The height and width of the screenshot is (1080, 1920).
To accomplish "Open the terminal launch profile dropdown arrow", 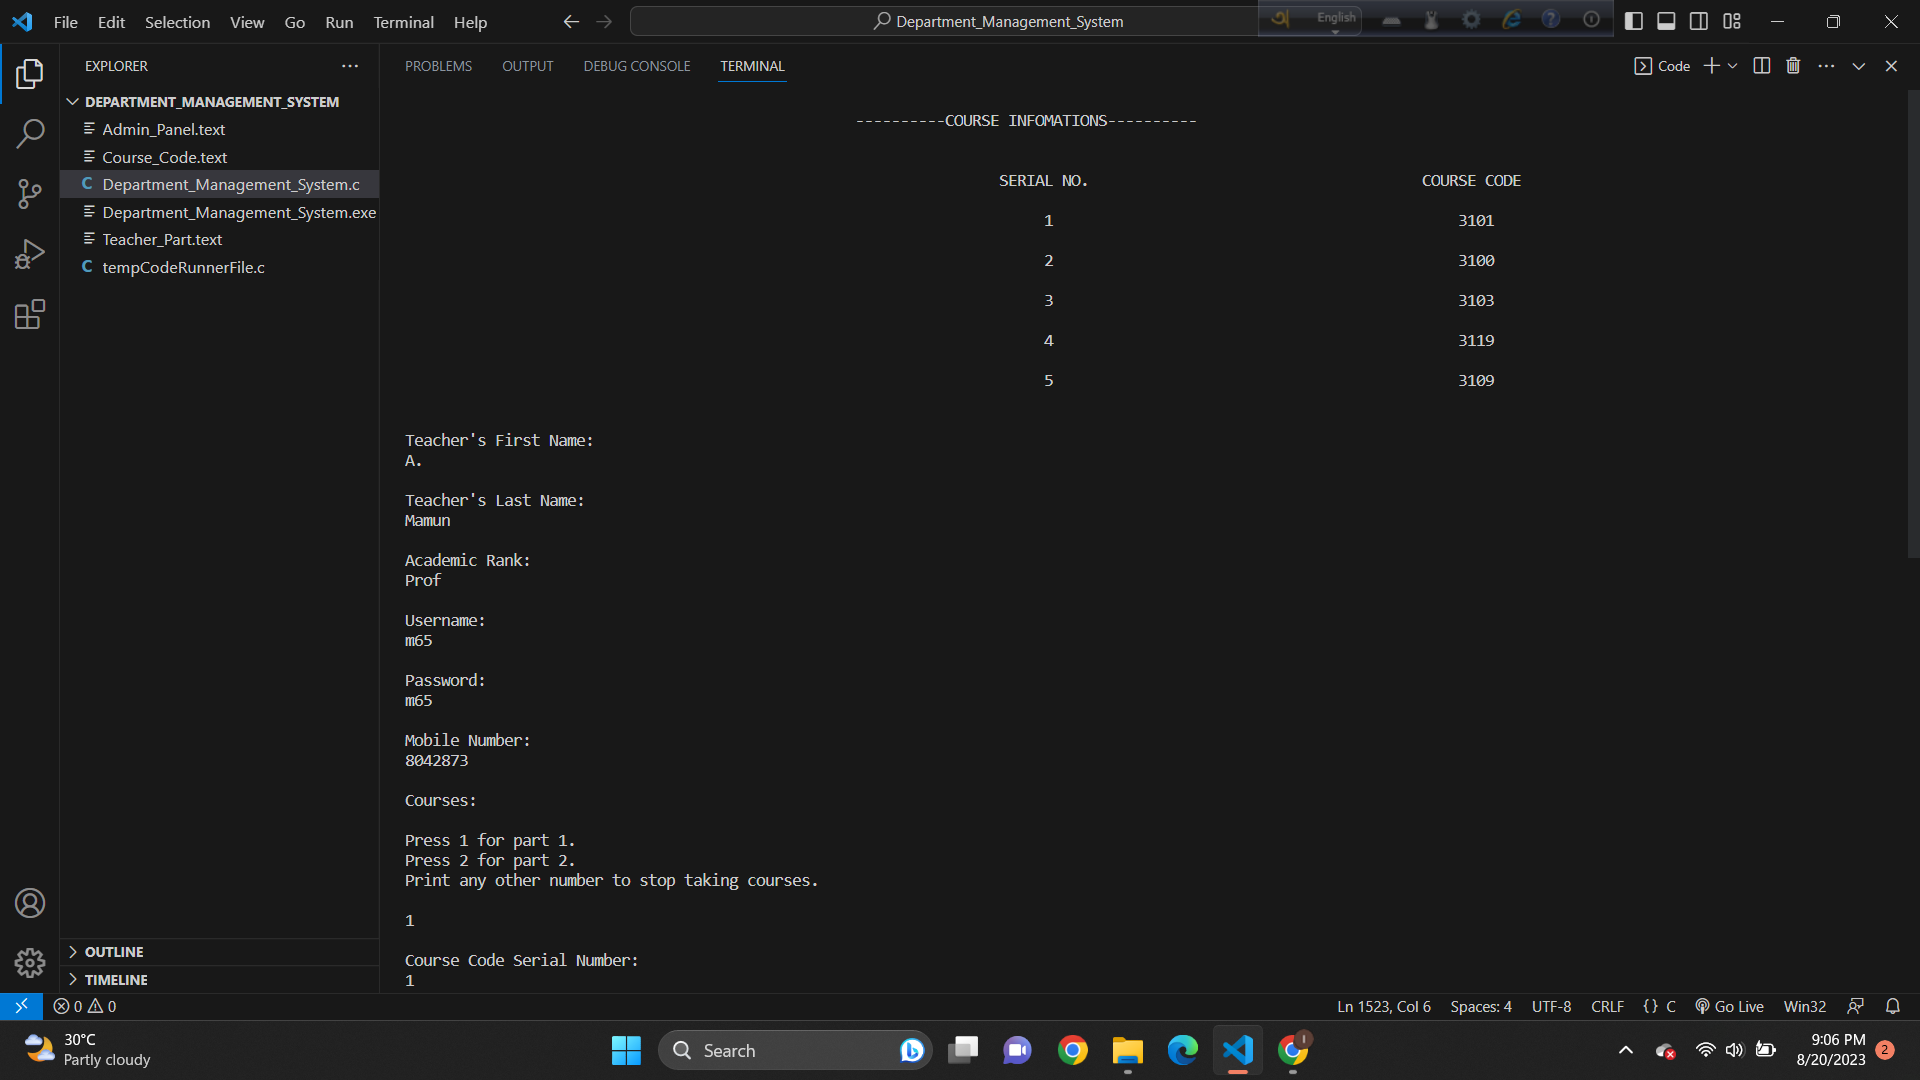I will [1732, 65].
